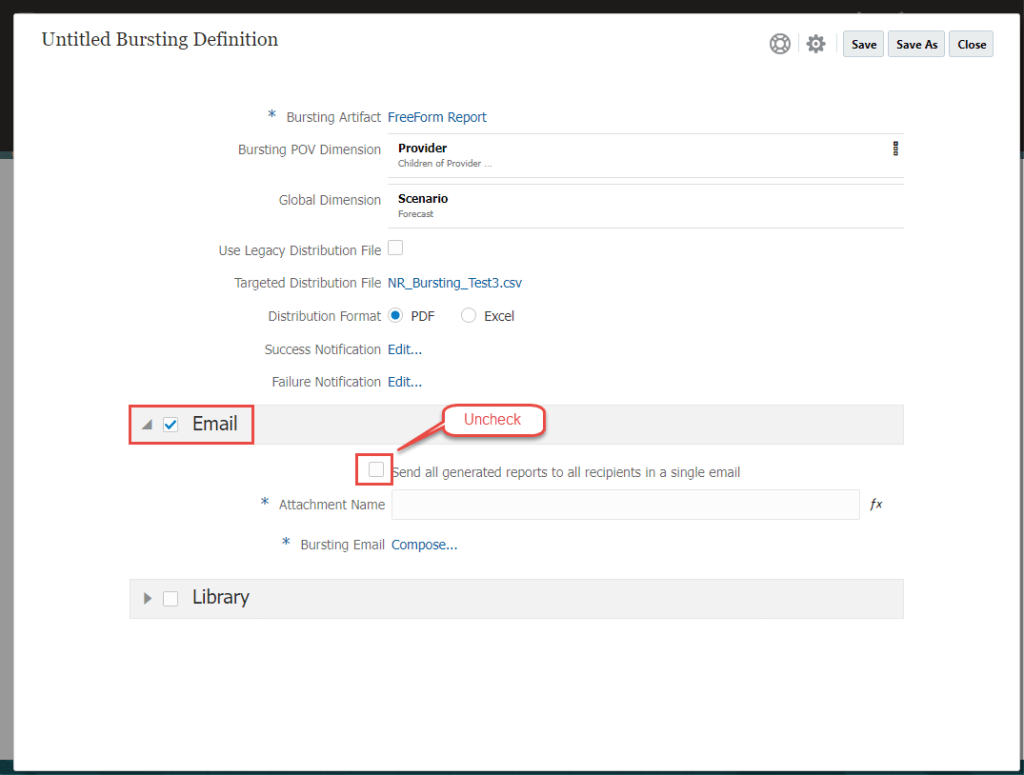Edit the Success Notification
Screen dimensions: 1024x775
(405, 350)
